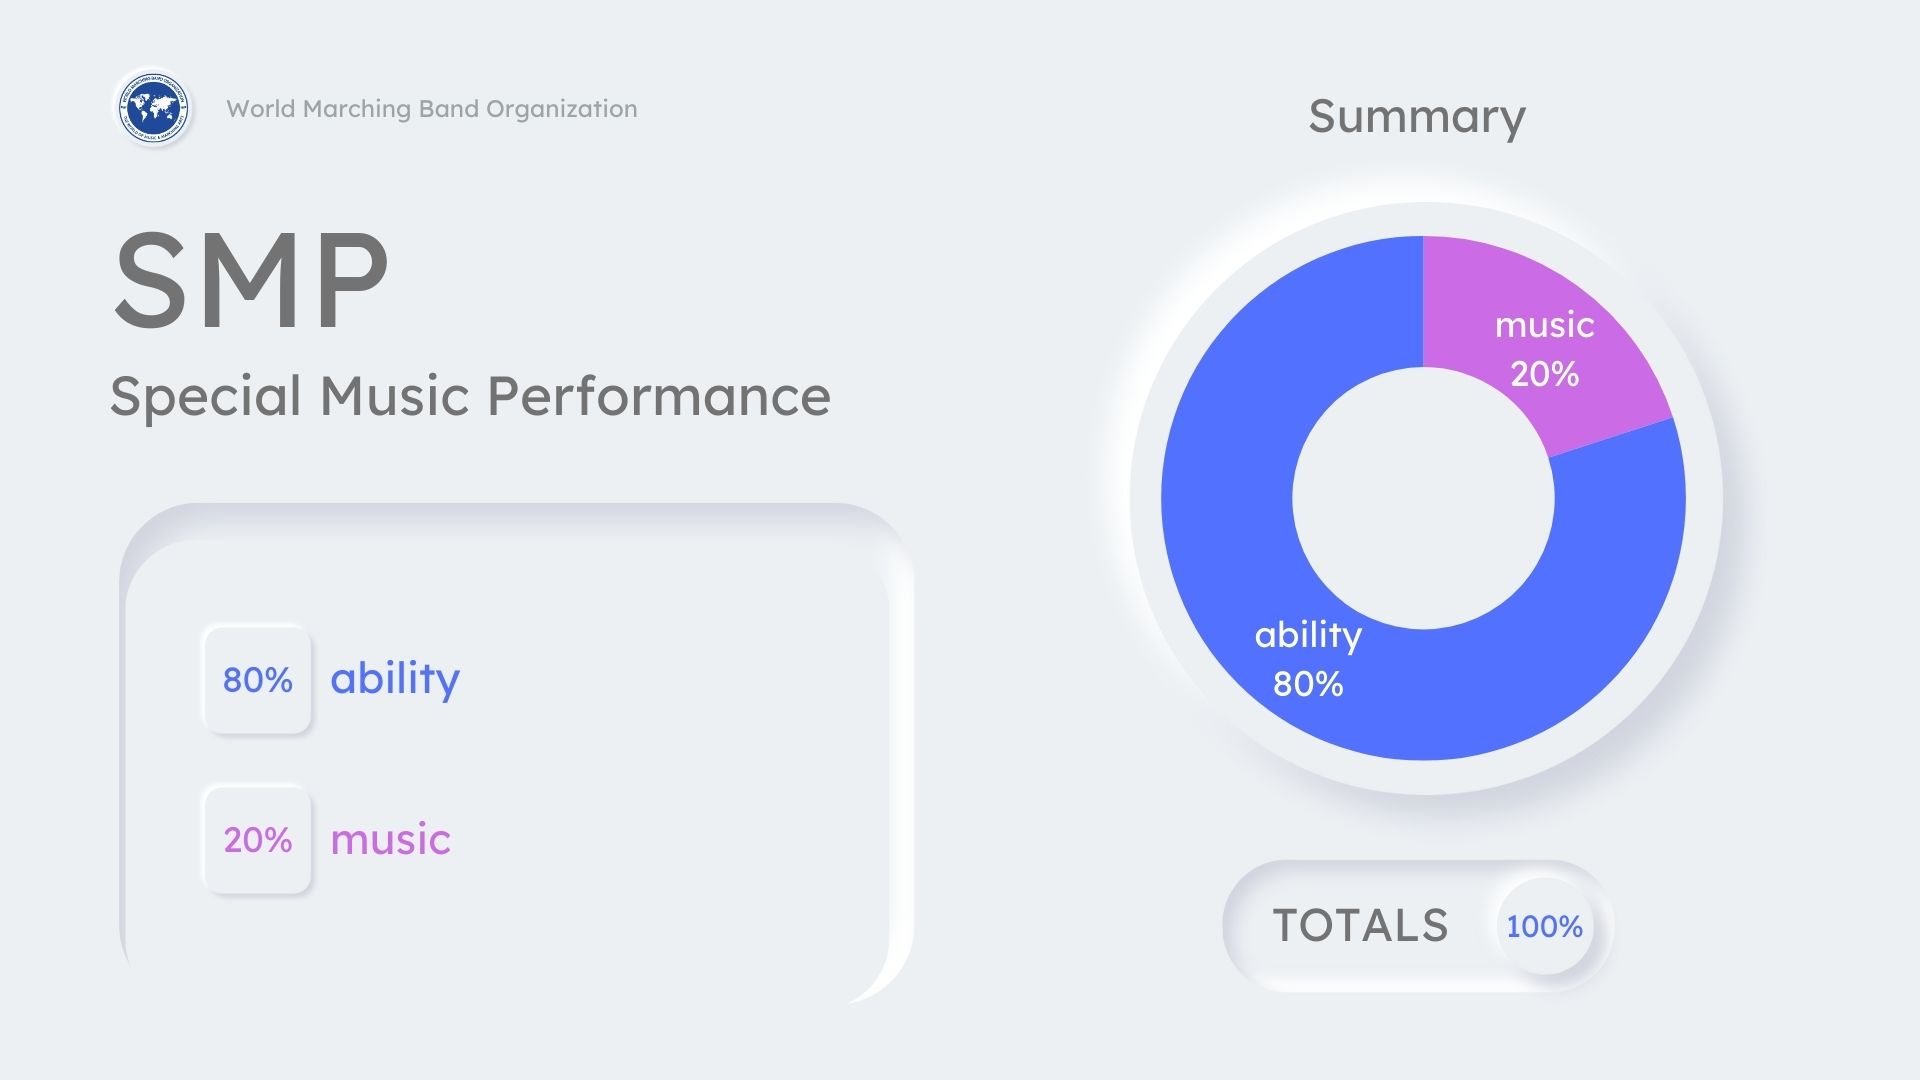The image size is (1920, 1080).
Task: Click the "20%" text inside the purple slice
Action: point(1544,374)
